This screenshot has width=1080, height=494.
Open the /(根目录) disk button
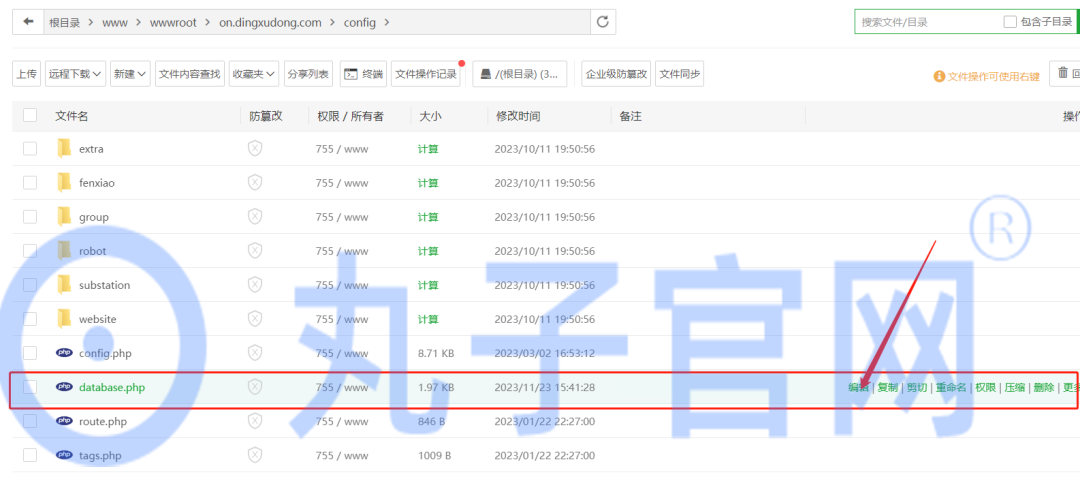pos(520,74)
